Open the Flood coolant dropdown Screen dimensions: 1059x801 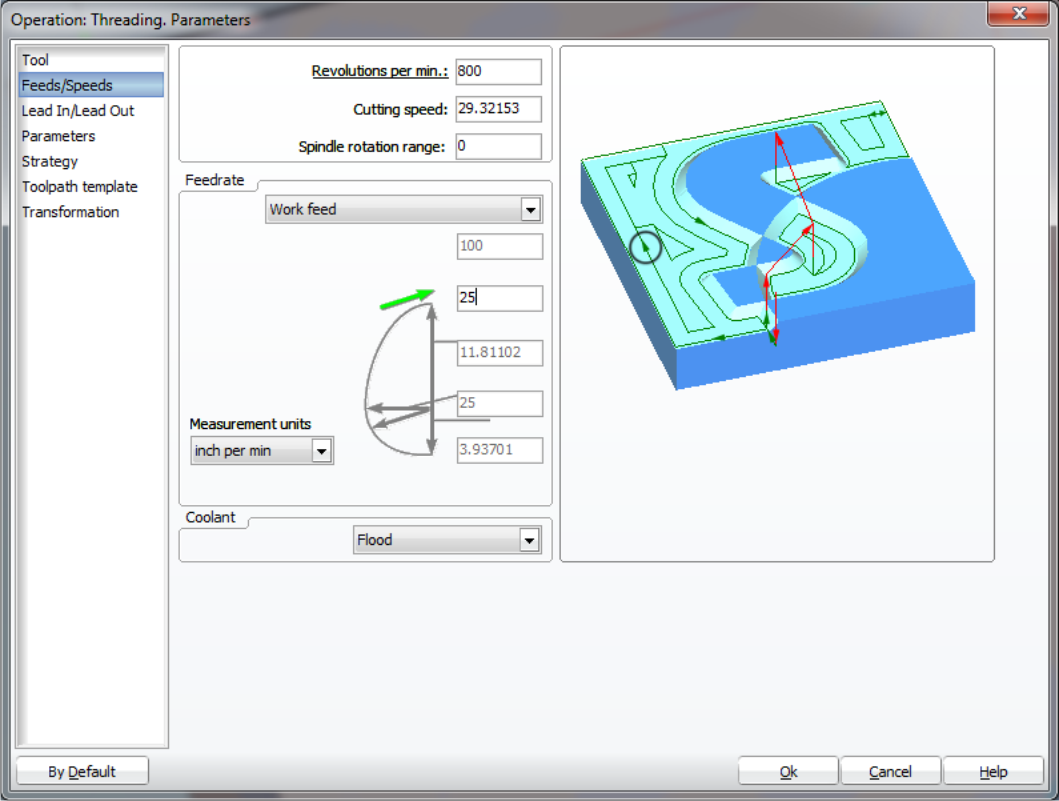pos(447,540)
